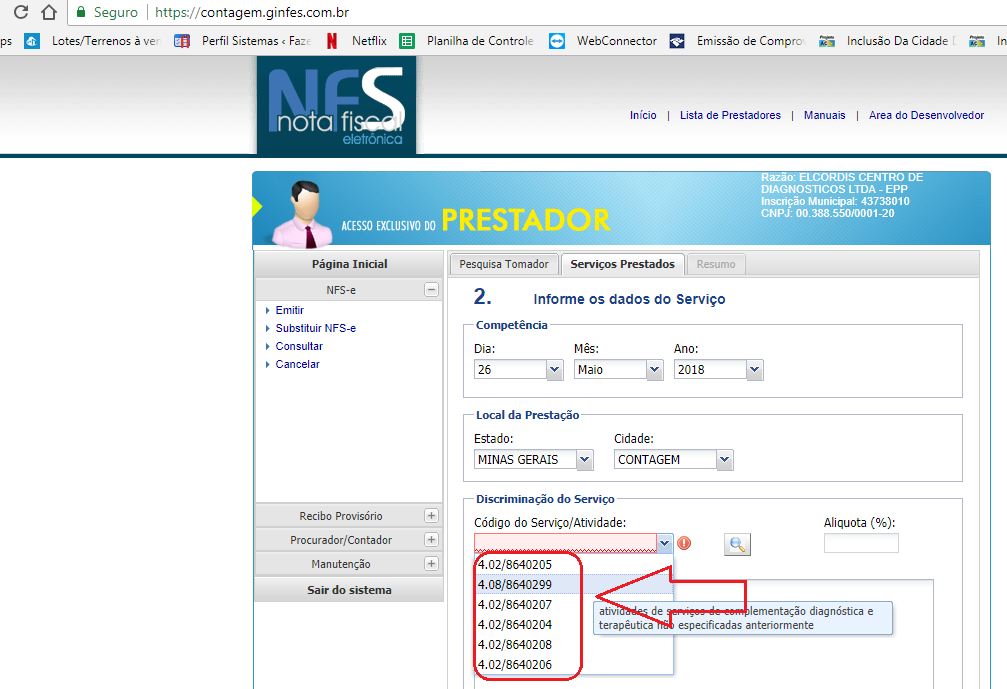Expand the Recibo Provisório section

(x=432, y=516)
